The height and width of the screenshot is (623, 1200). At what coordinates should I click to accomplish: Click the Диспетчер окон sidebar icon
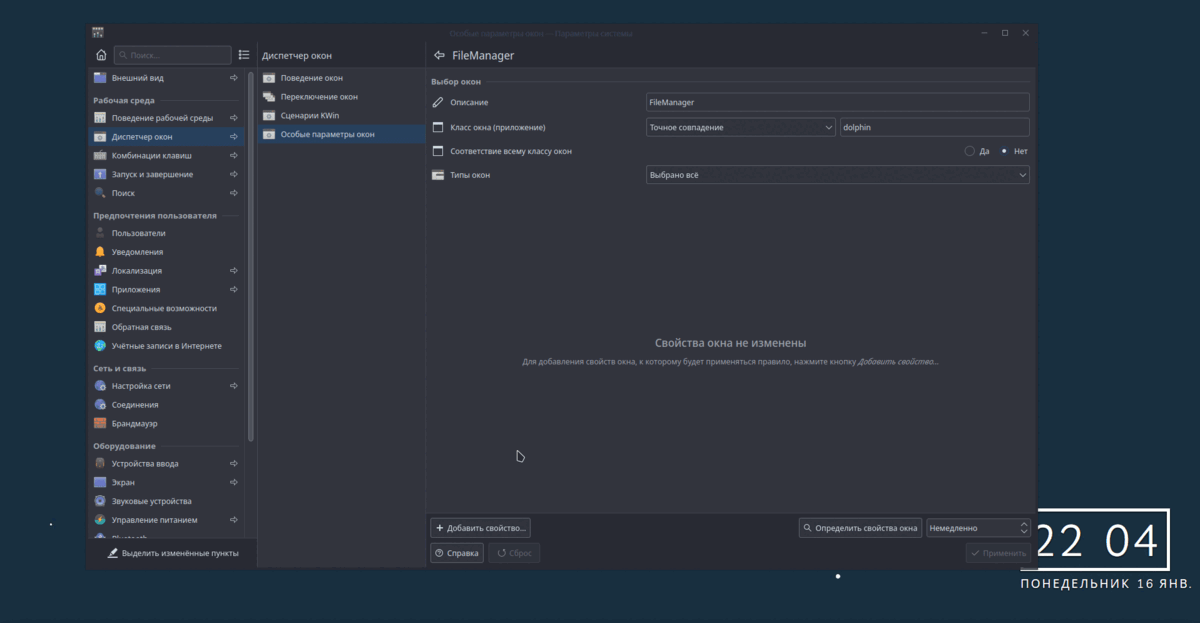pos(100,137)
